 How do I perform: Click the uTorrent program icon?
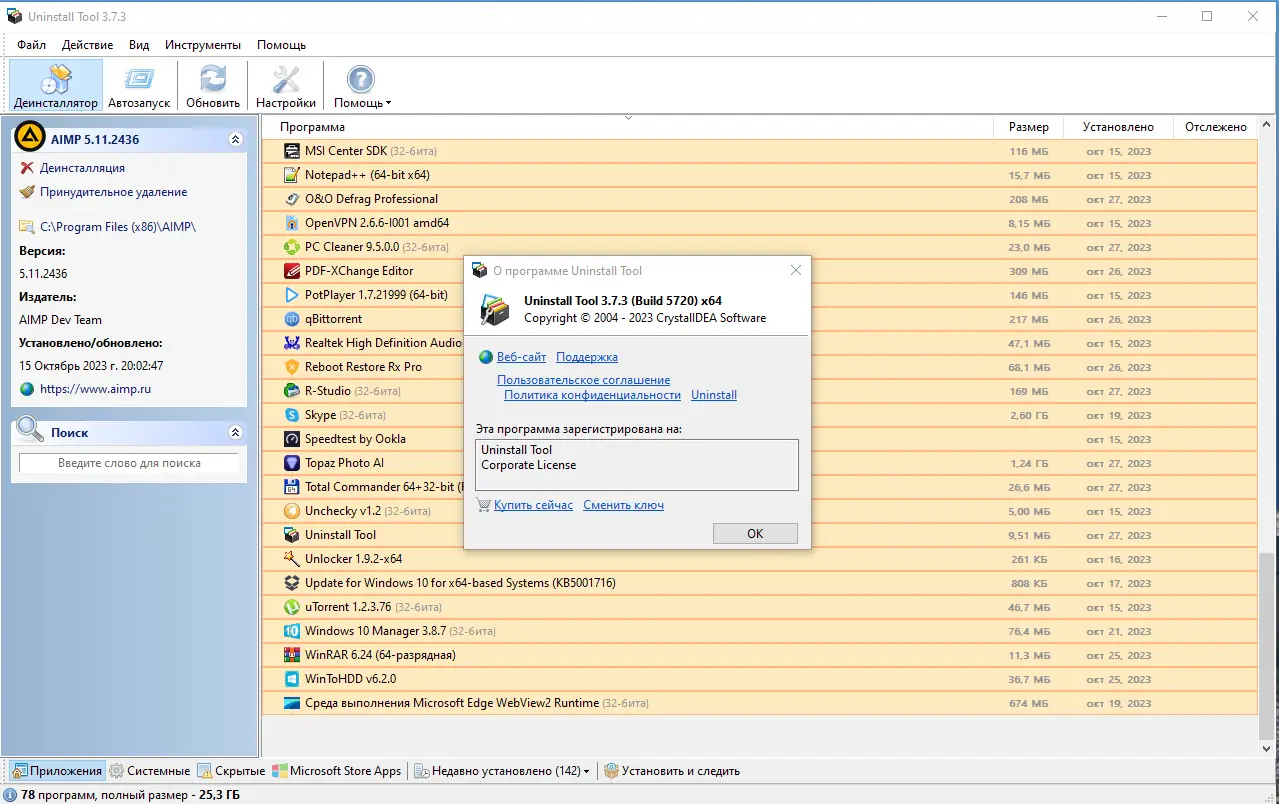coord(292,607)
